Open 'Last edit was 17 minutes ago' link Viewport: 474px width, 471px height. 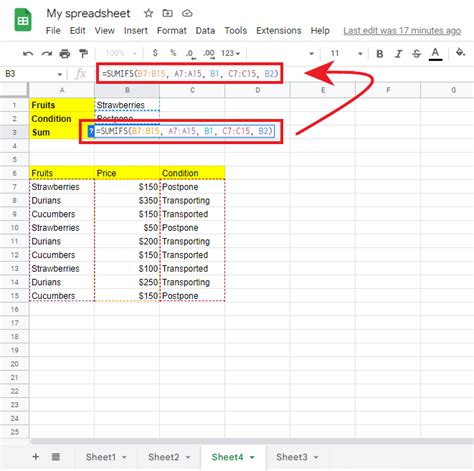click(x=402, y=31)
